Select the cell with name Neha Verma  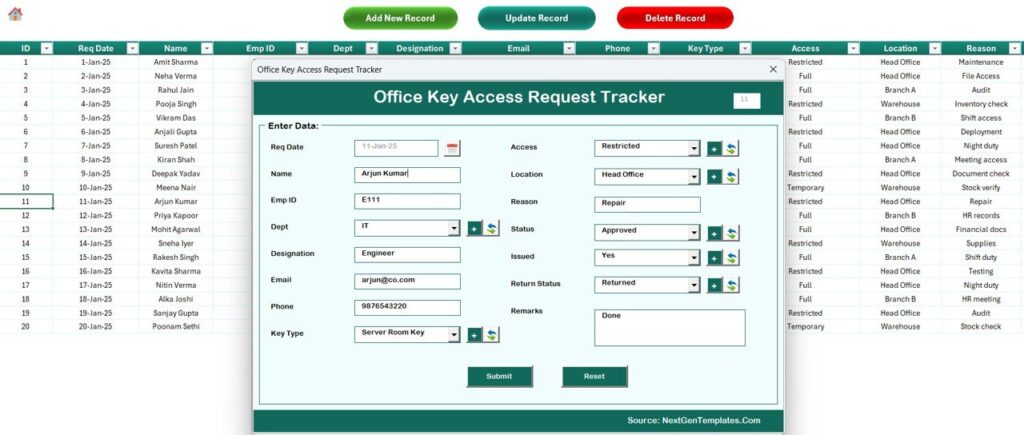[176, 76]
